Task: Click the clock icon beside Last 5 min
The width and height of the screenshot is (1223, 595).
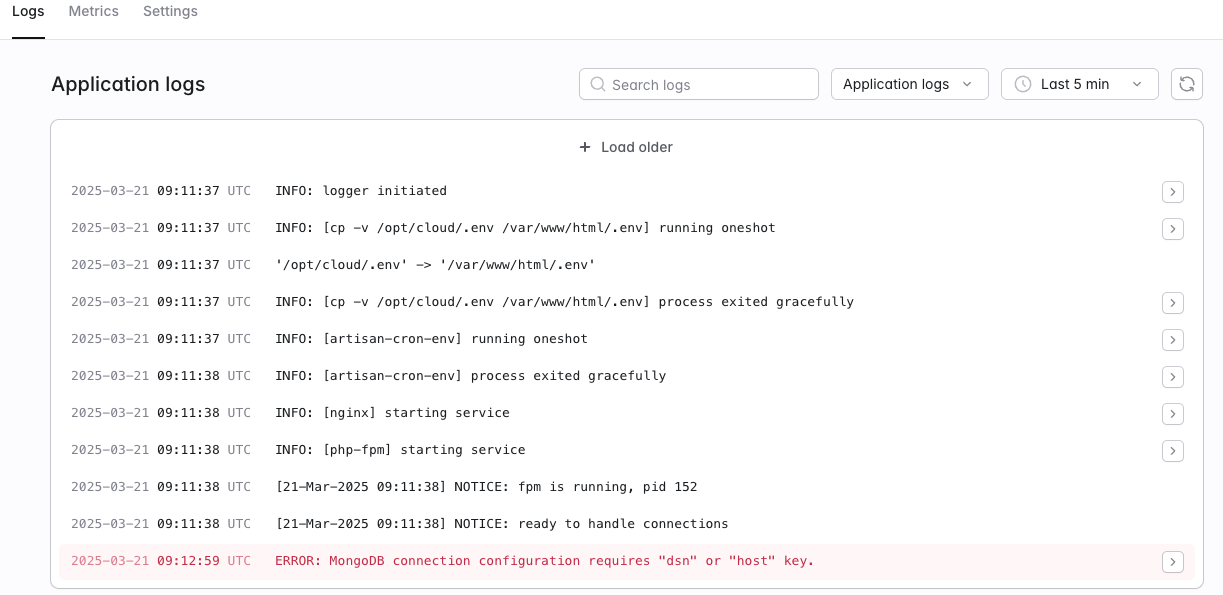Action: pyautogui.click(x=1023, y=84)
